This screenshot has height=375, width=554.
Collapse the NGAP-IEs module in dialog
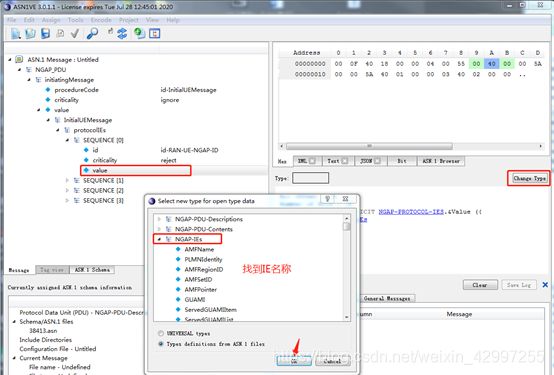(x=159, y=239)
